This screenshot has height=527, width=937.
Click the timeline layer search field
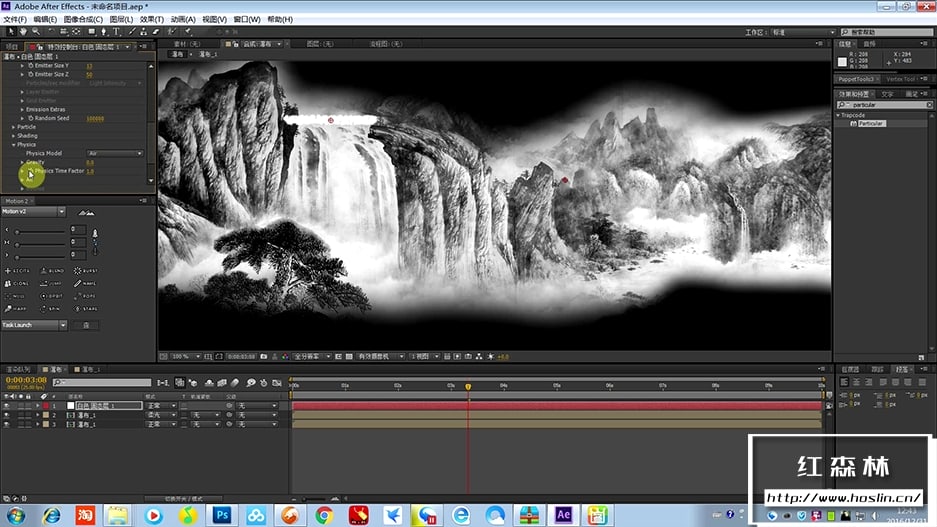click(102, 382)
